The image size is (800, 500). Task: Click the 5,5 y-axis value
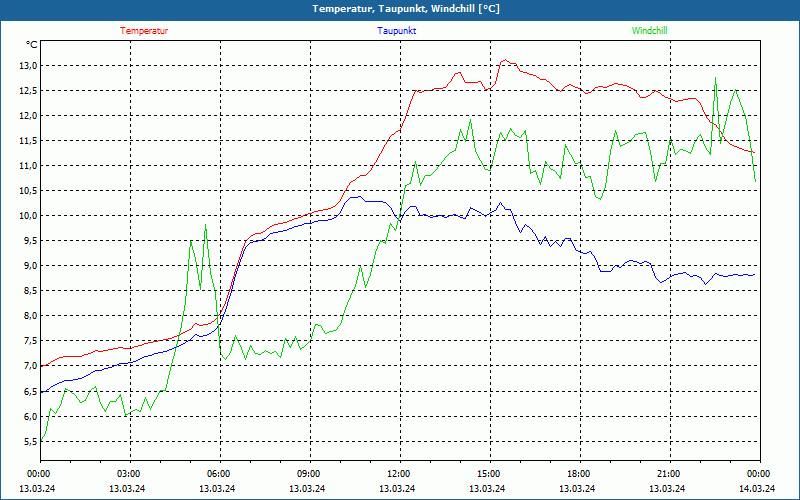pos(31,441)
